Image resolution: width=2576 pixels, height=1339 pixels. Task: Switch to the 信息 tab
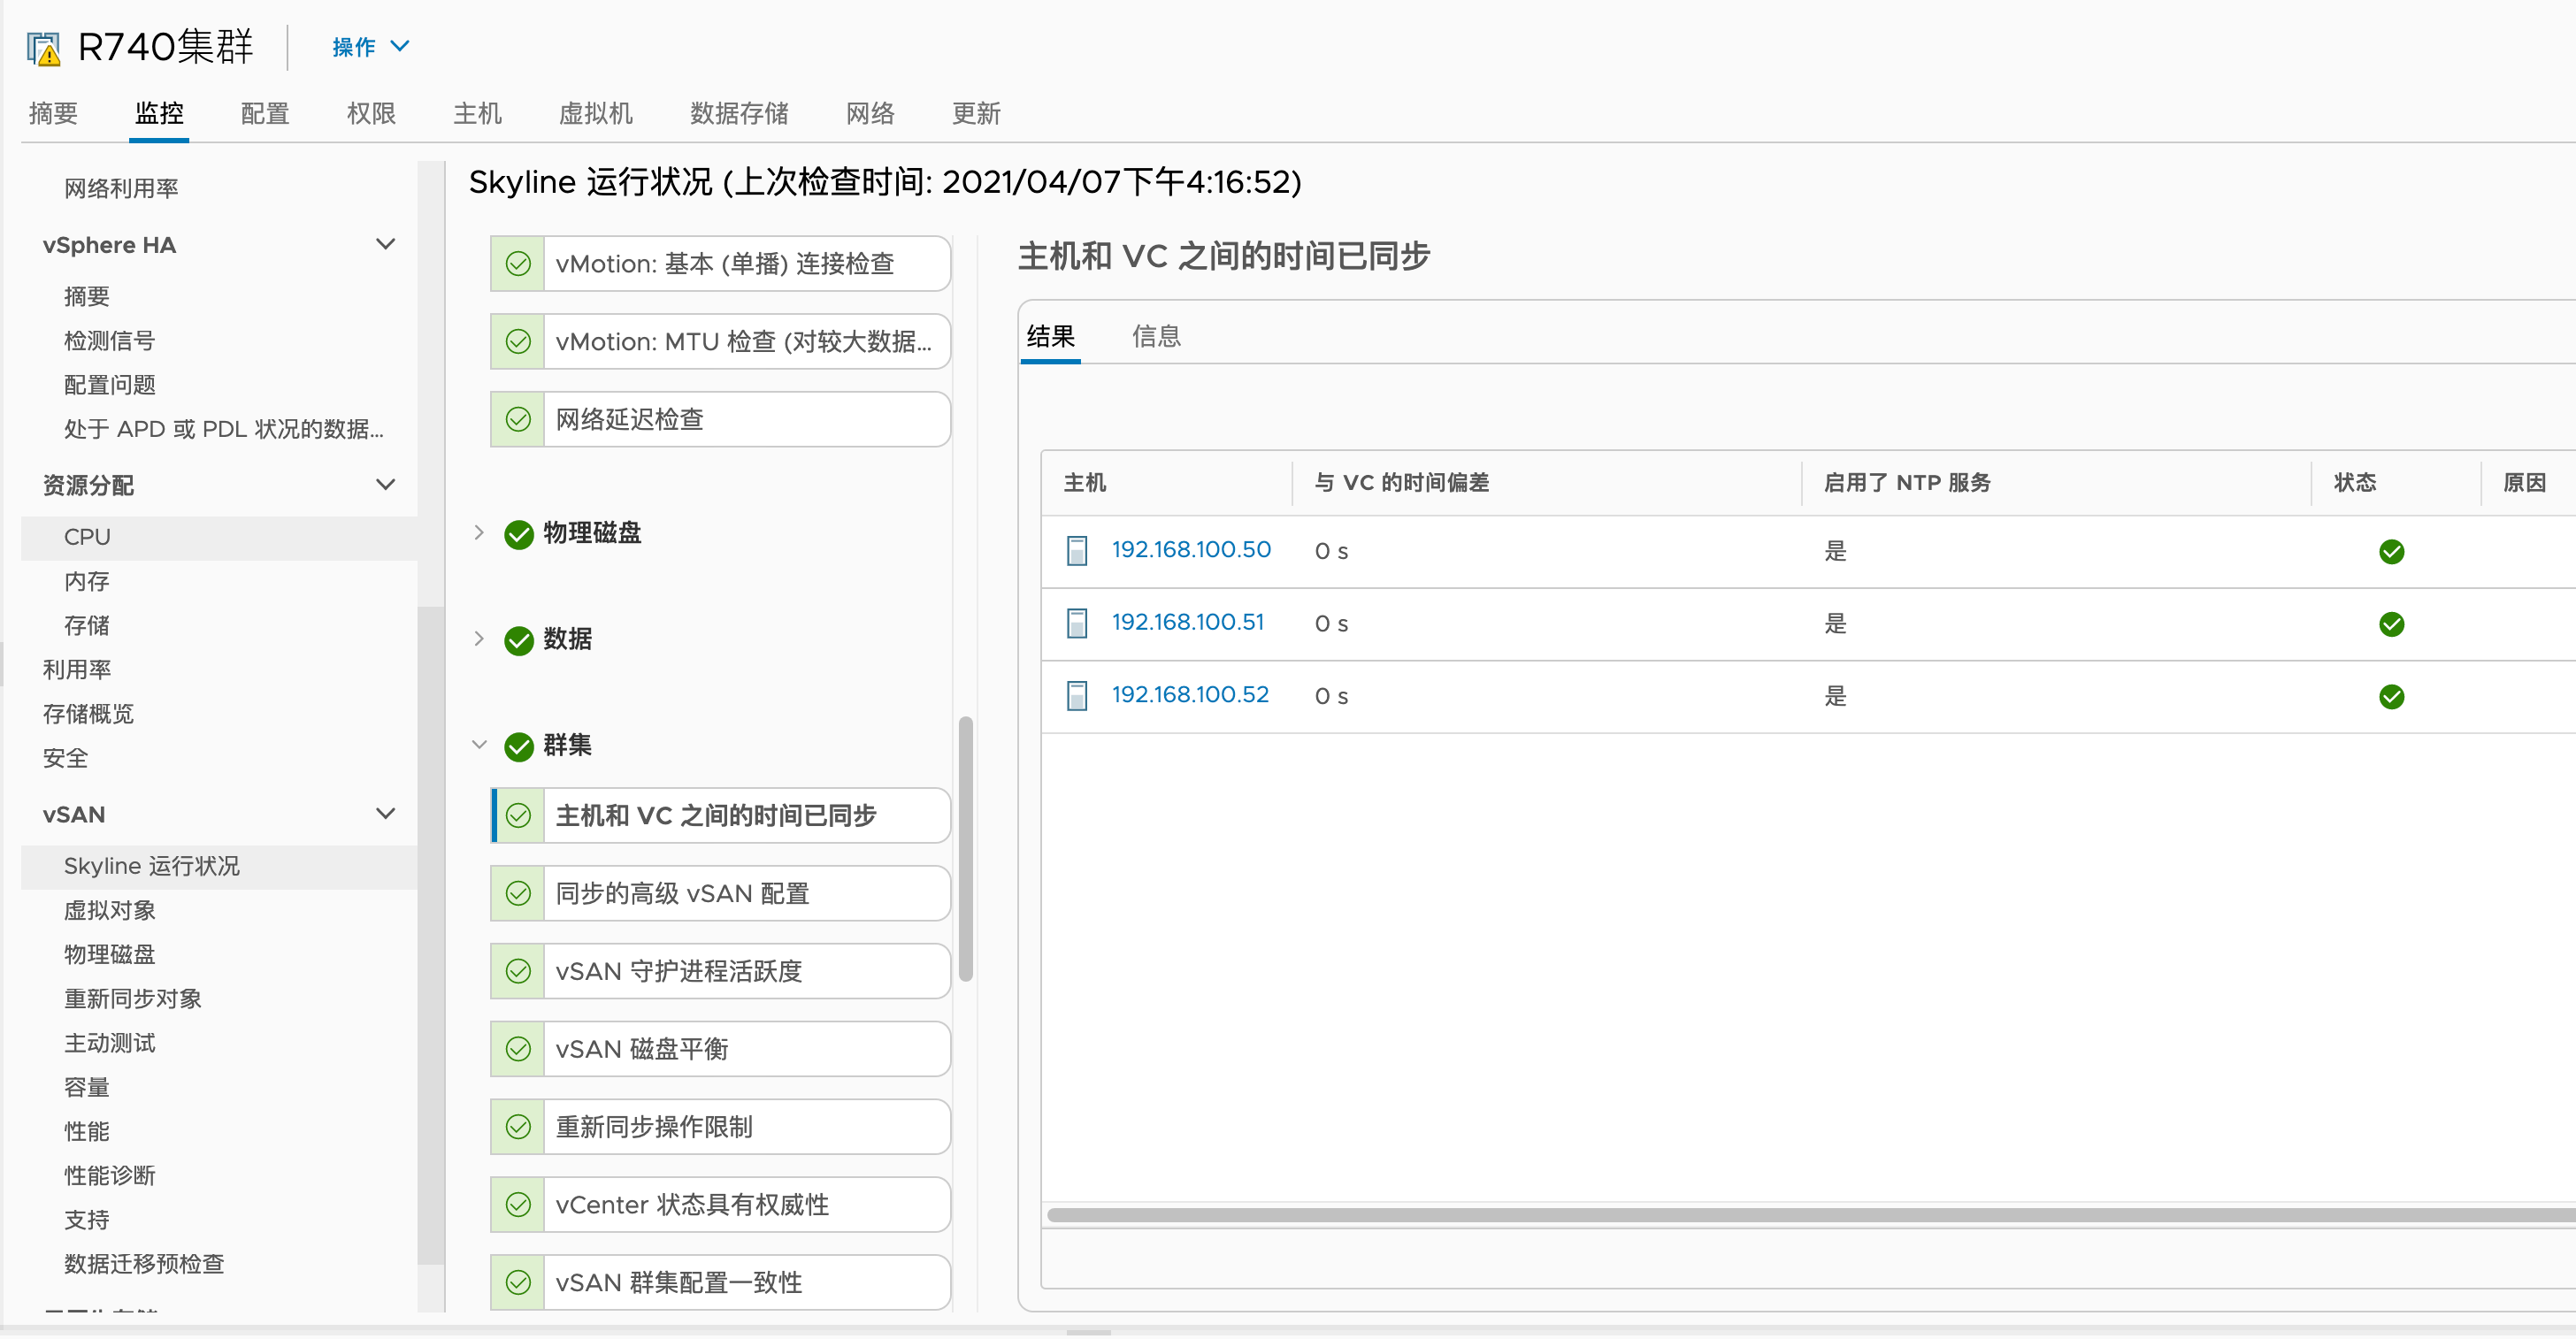(1155, 336)
